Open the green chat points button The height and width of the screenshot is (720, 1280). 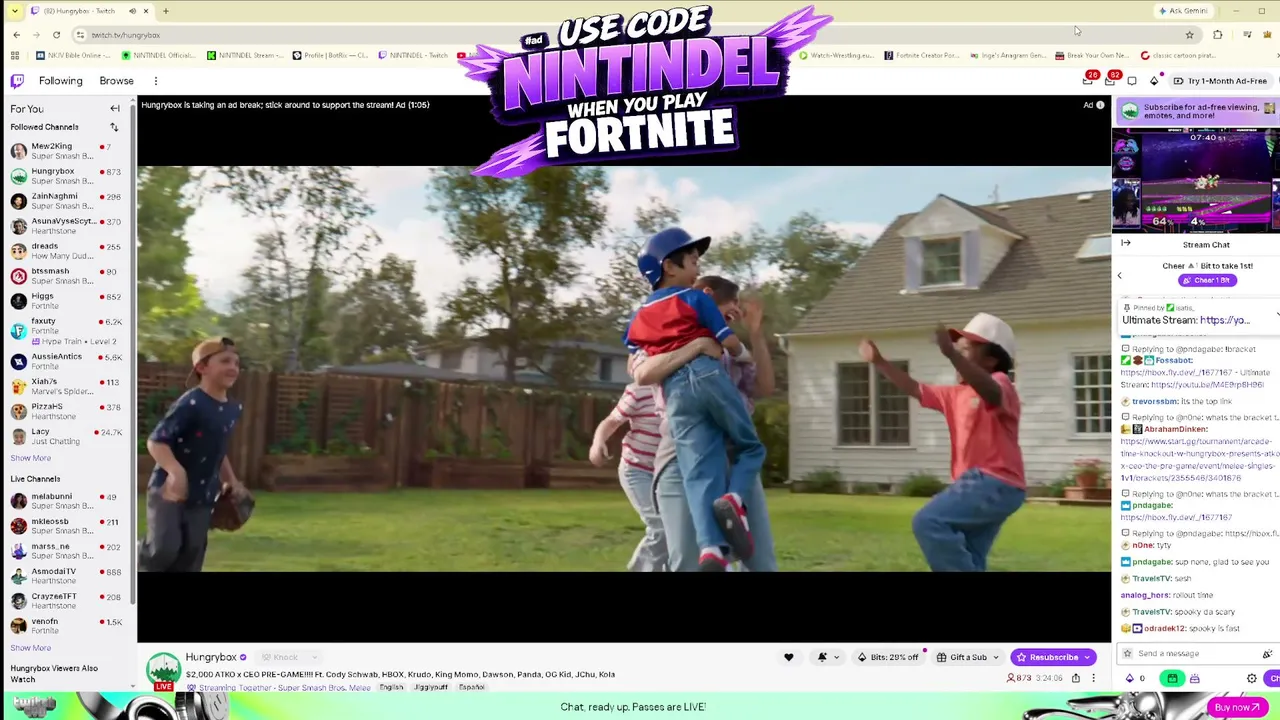(x=1173, y=678)
